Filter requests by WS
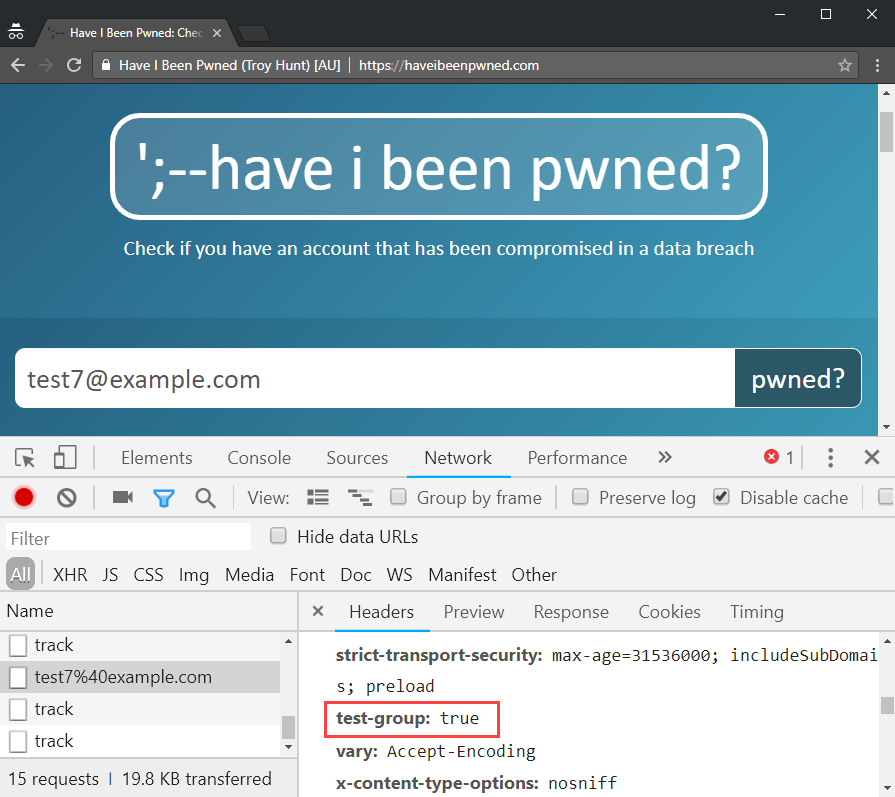The image size is (895, 797). tap(400, 575)
